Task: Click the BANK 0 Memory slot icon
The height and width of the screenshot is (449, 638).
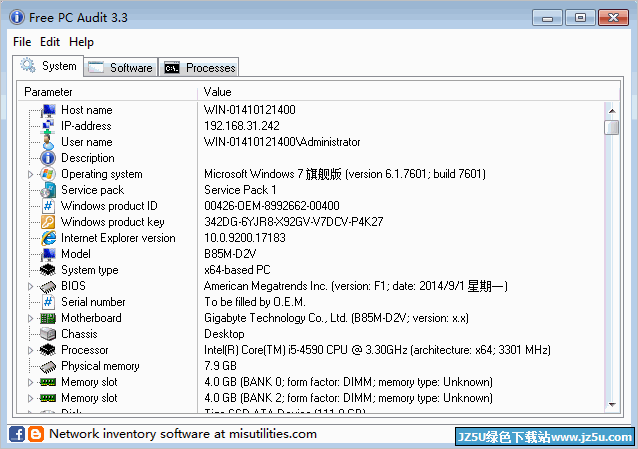Action: point(48,382)
